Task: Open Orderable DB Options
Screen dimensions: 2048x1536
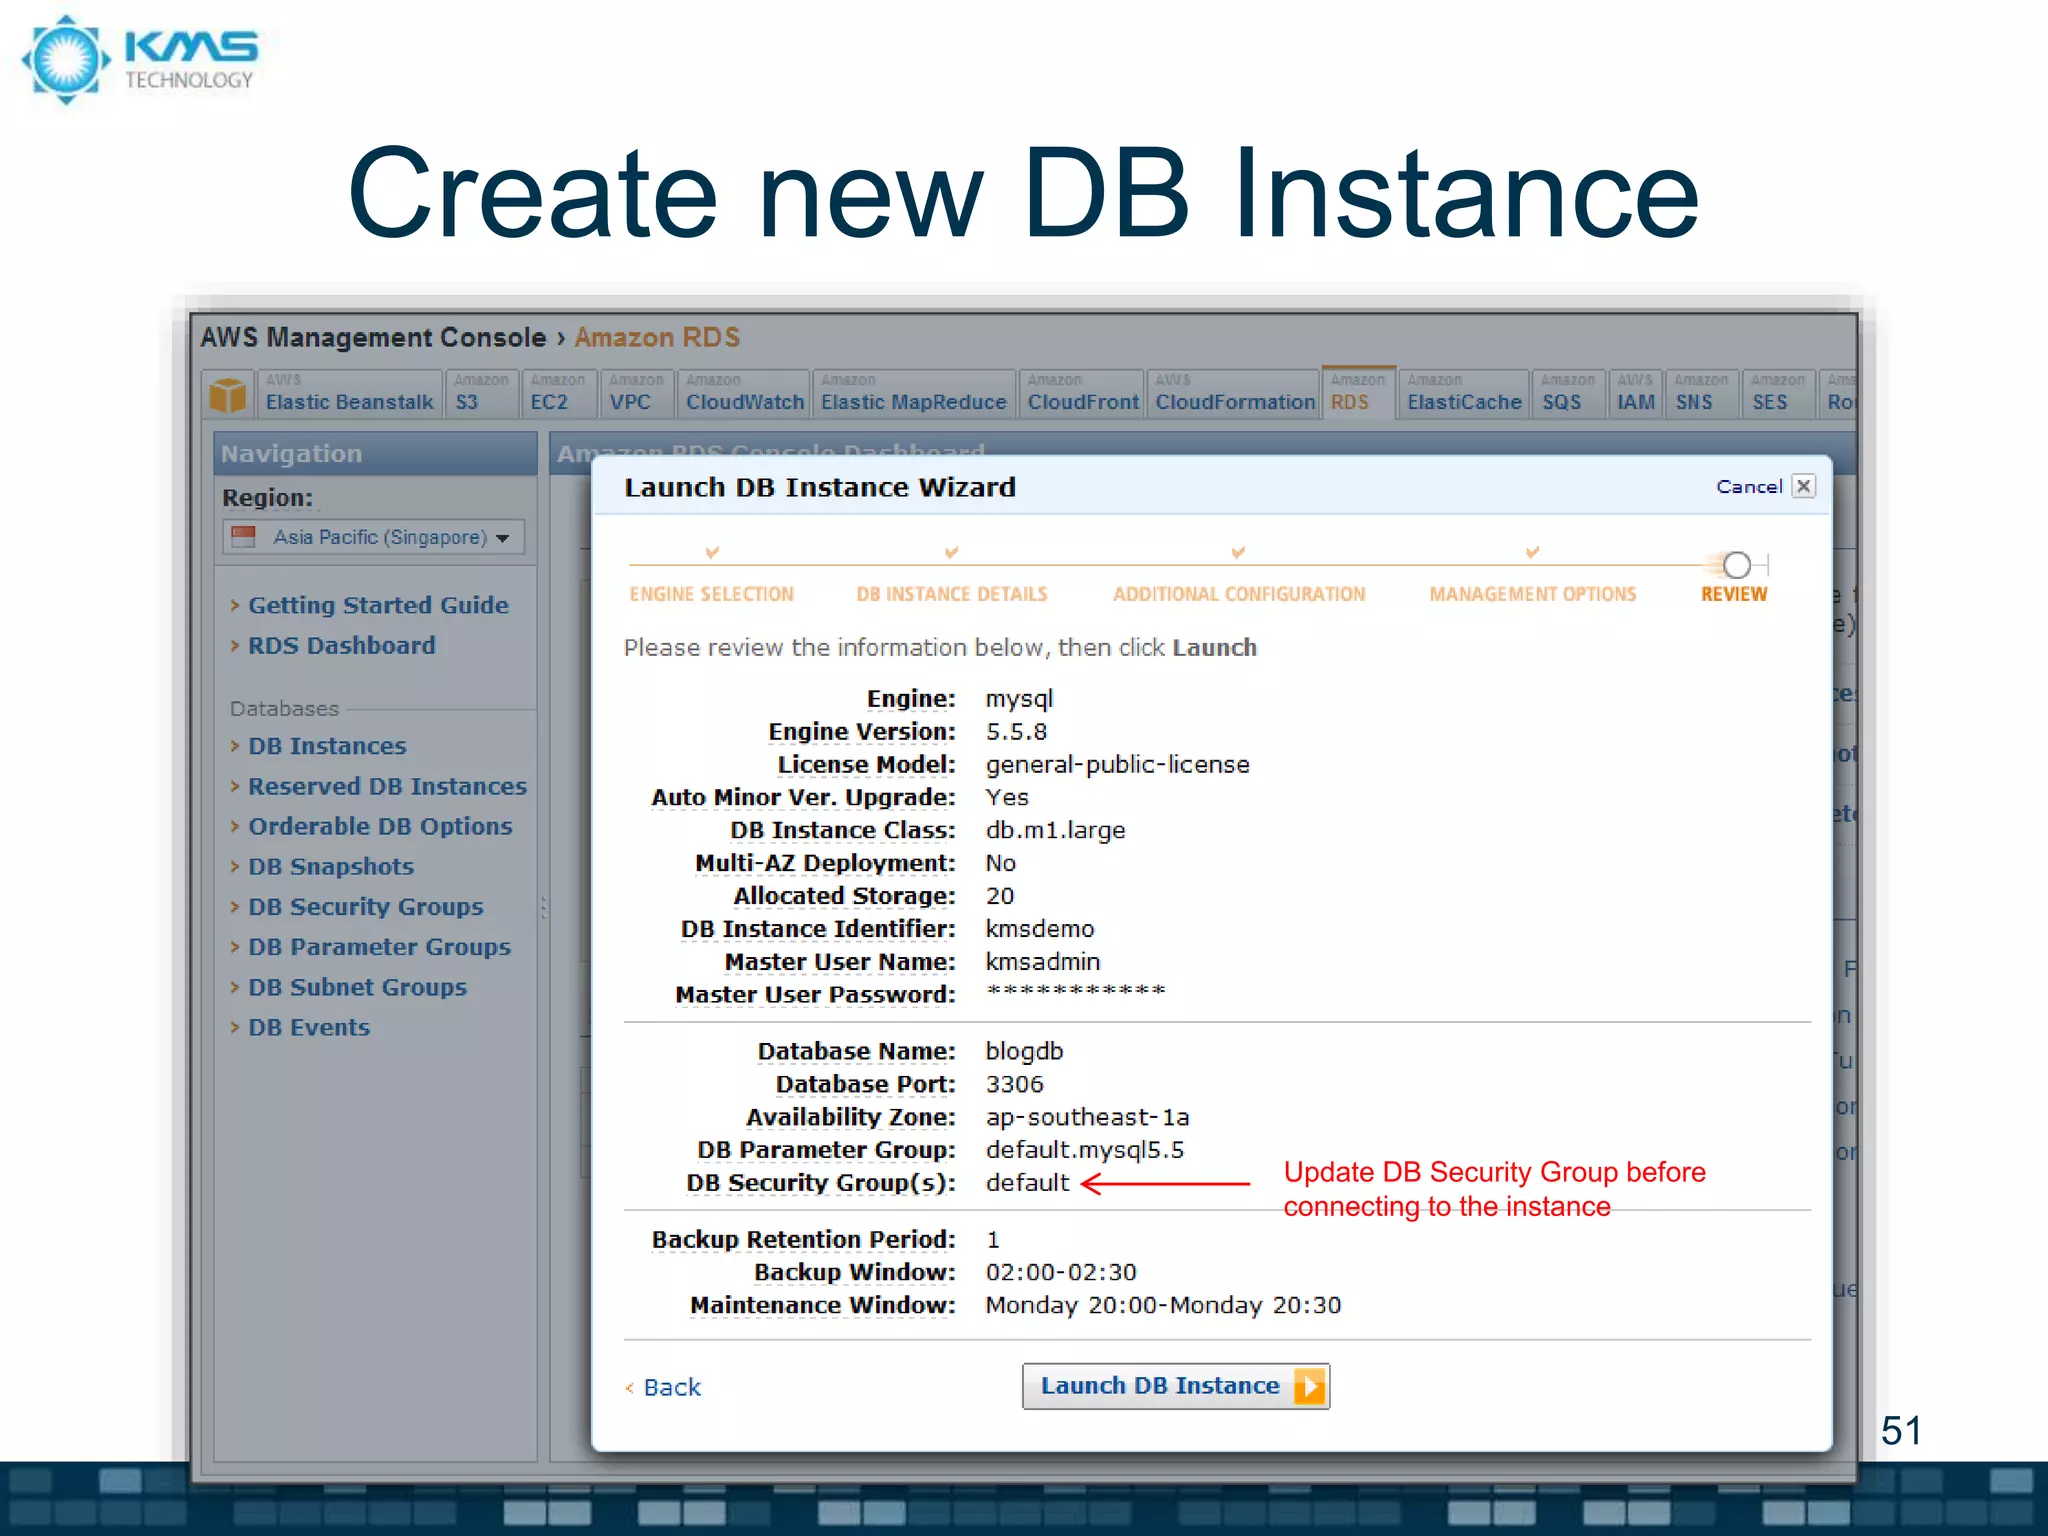Action: (380, 826)
